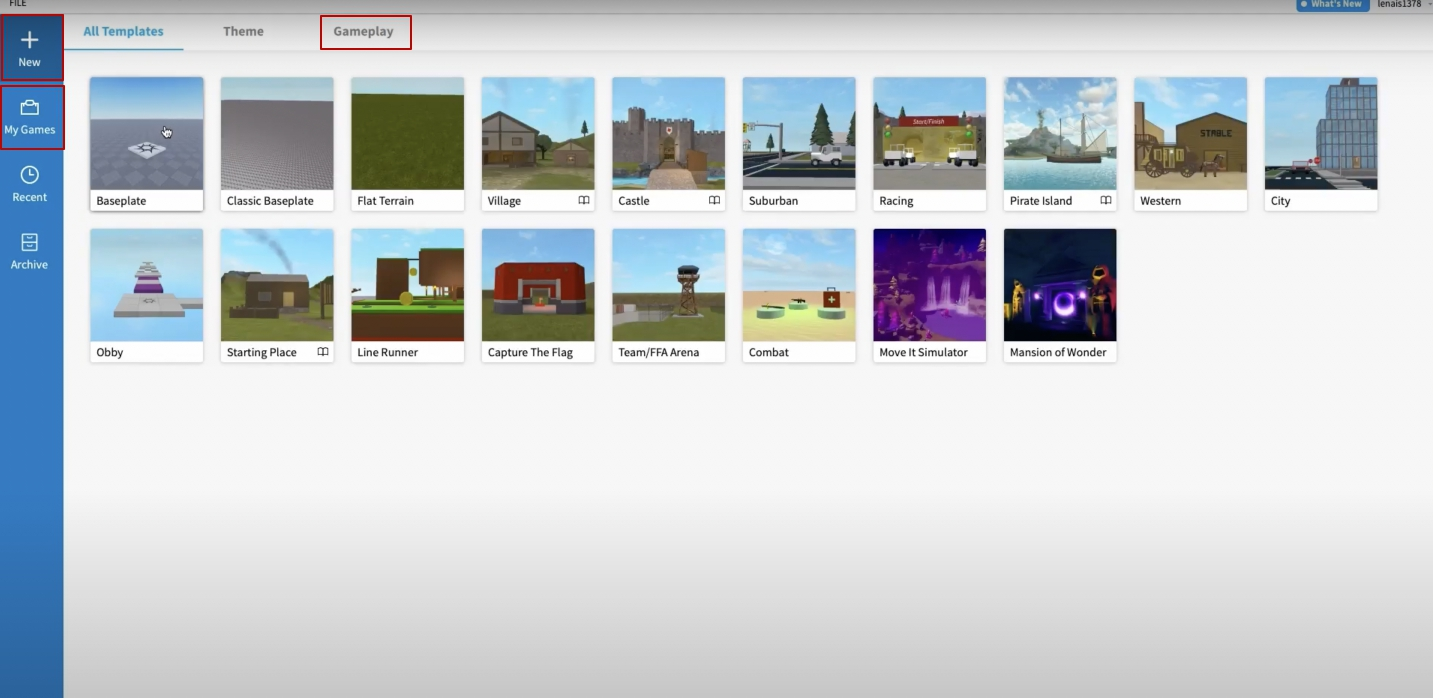
Task: Switch to All Templates tab
Action: 123,31
